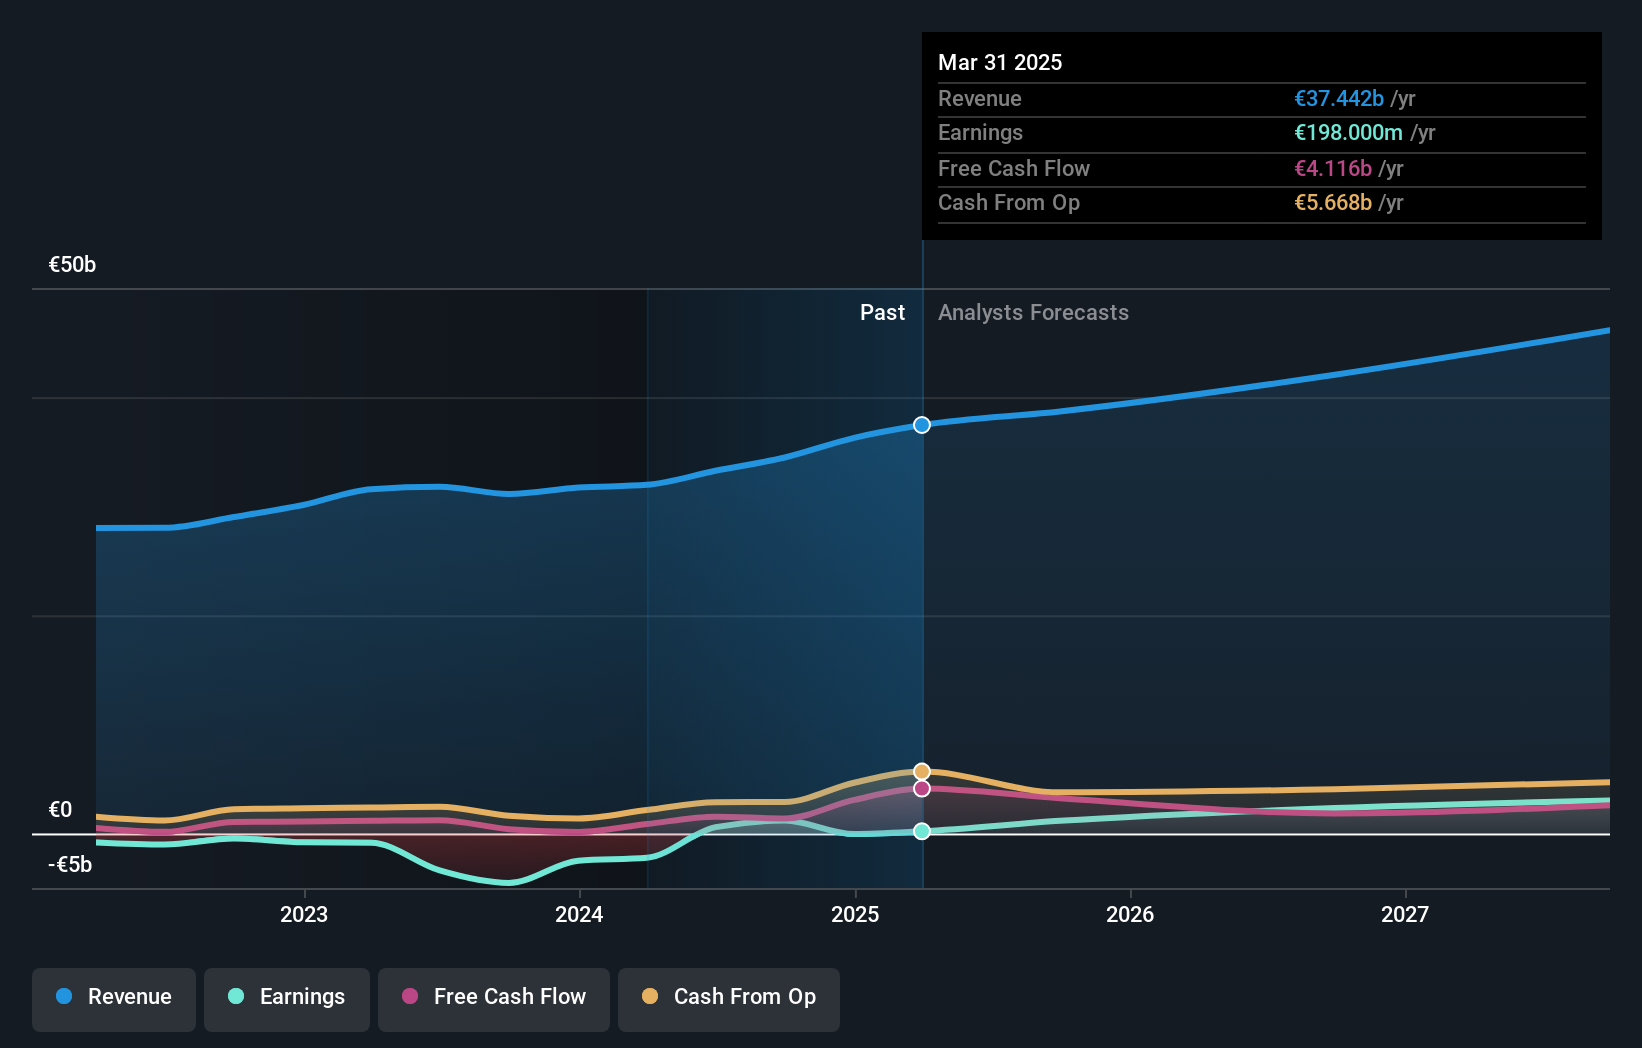
Task: Click the €50b y-axis label
Action: (72, 265)
